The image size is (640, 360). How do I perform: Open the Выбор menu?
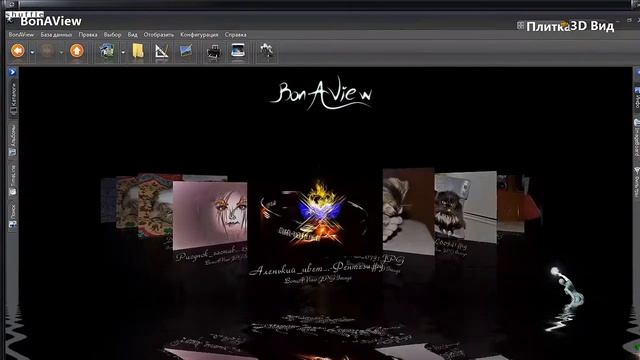112,35
